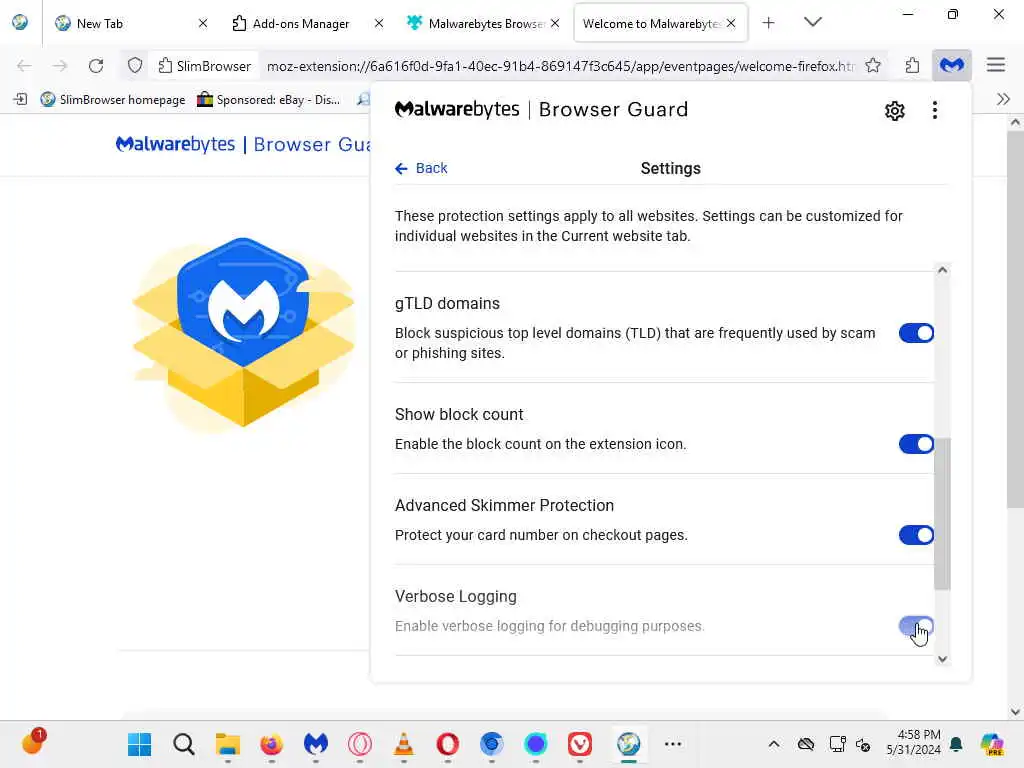Image resolution: width=1024 pixels, height=768 pixels.
Task: Toggle Verbose Logging switch
Action: 916,626
